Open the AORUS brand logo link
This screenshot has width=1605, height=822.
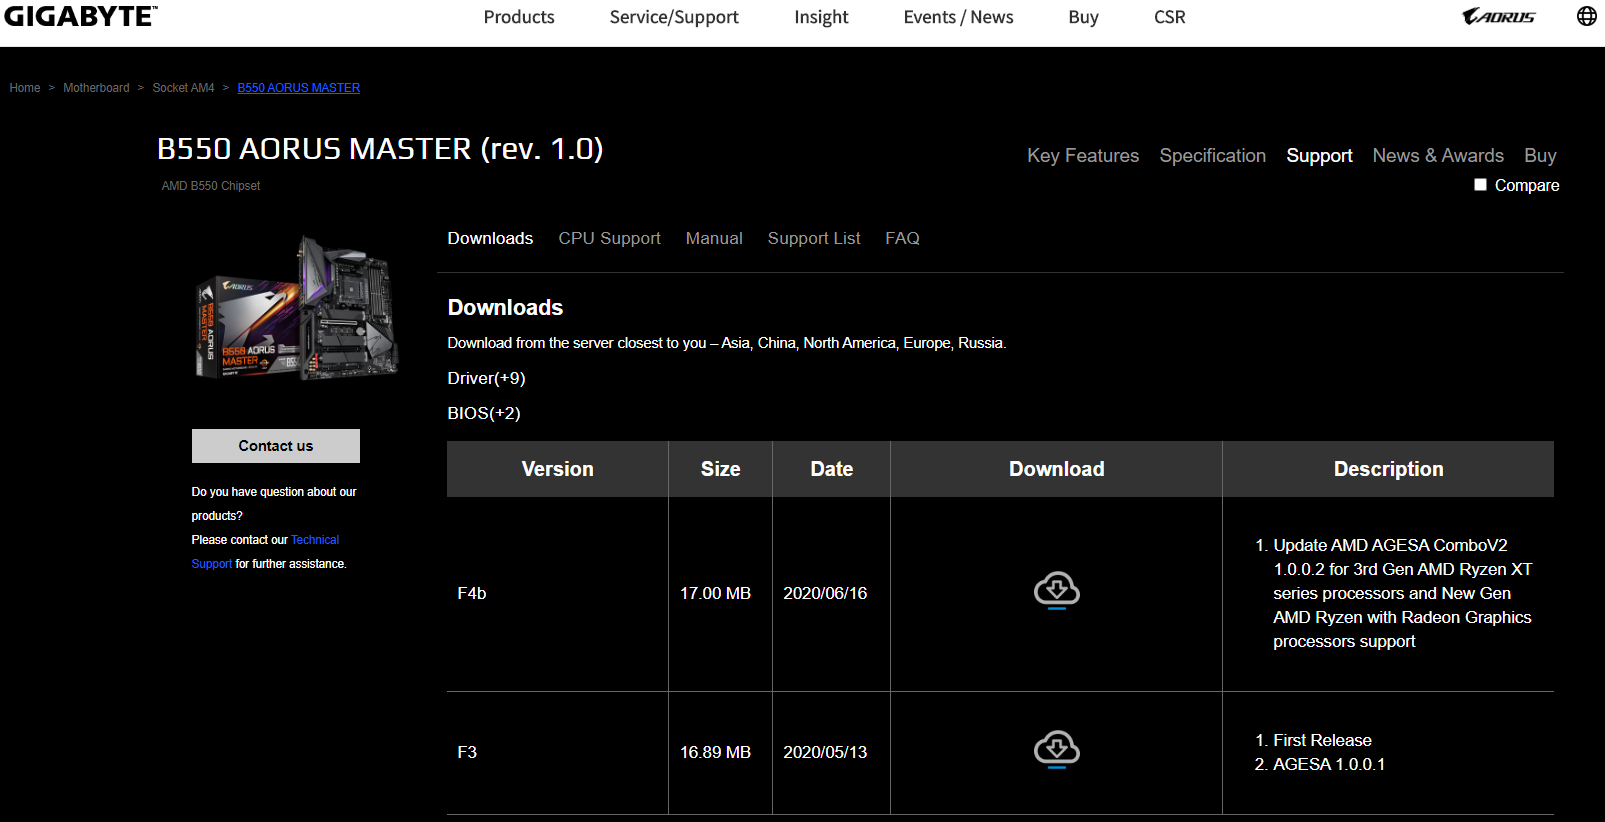[x=1498, y=16]
